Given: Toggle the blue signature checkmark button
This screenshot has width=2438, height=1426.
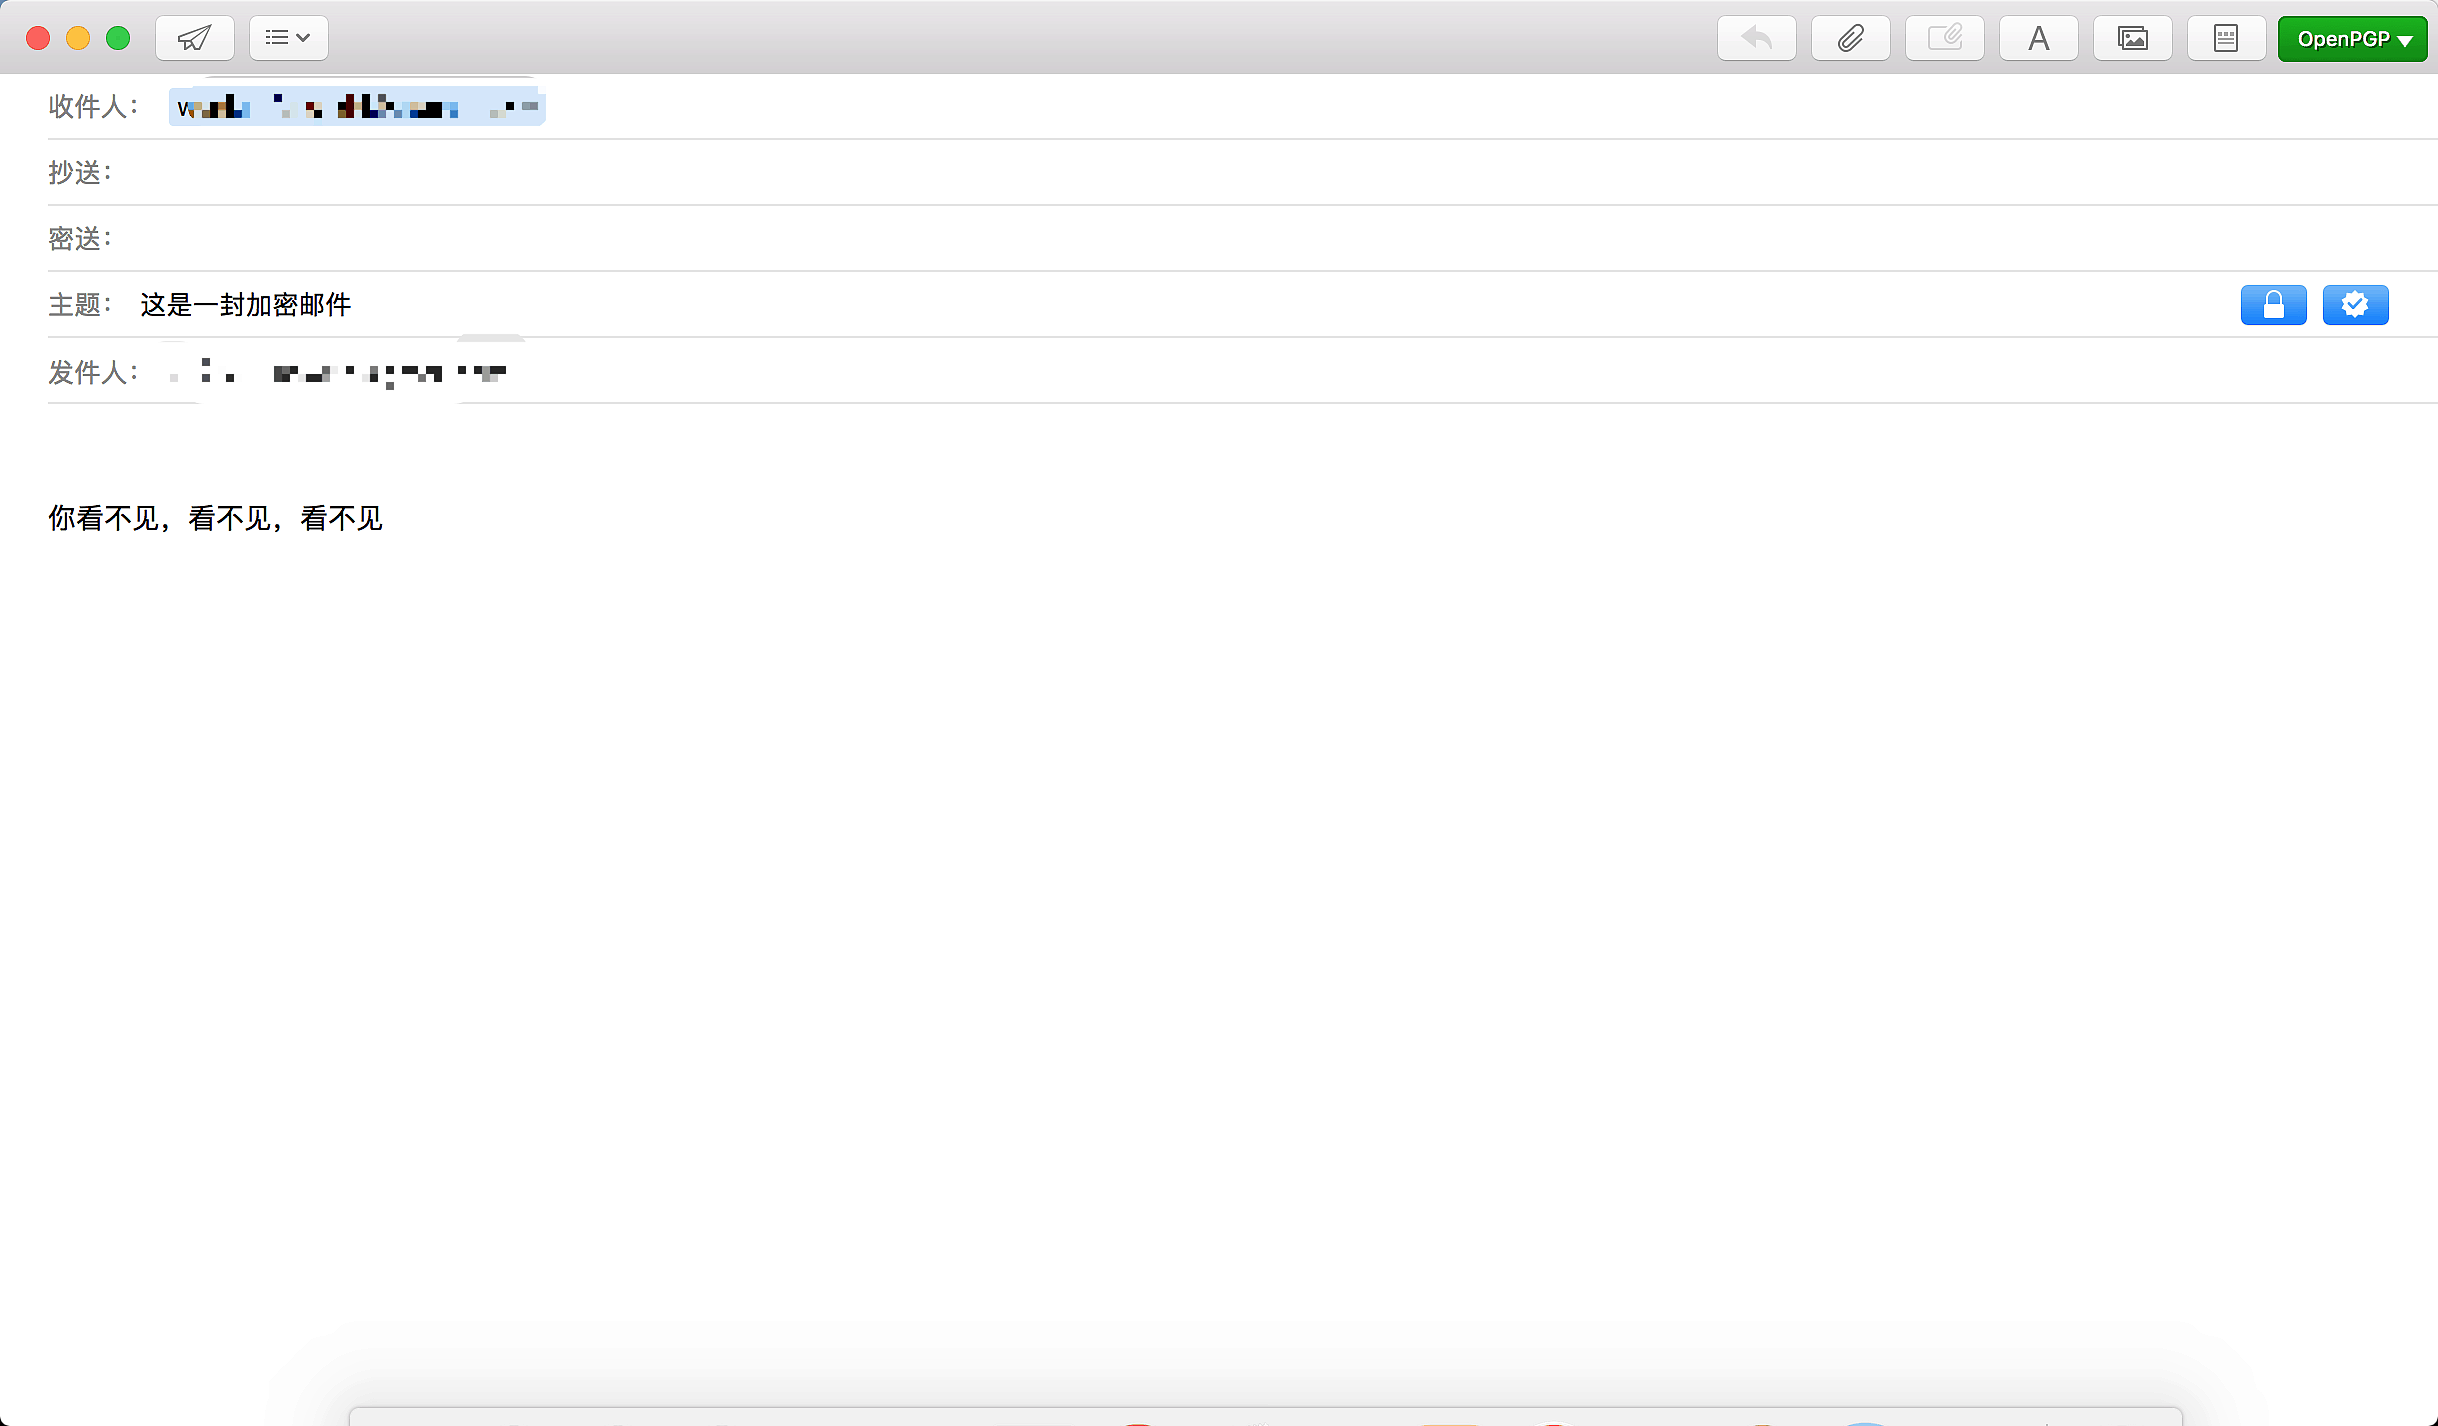Looking at the screenshot, I should pyautogui.click(x=2355, y=305).
